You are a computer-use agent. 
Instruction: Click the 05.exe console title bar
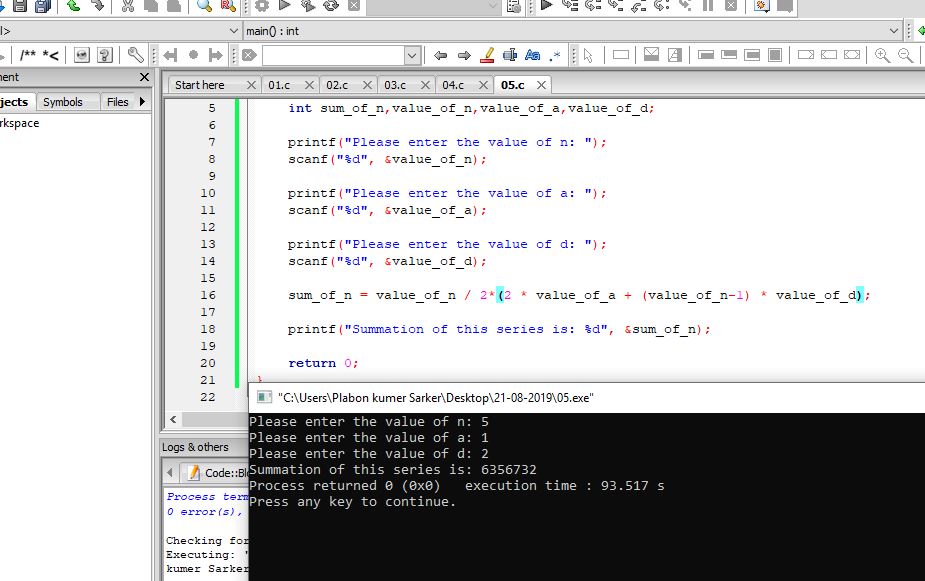[587, 398]
